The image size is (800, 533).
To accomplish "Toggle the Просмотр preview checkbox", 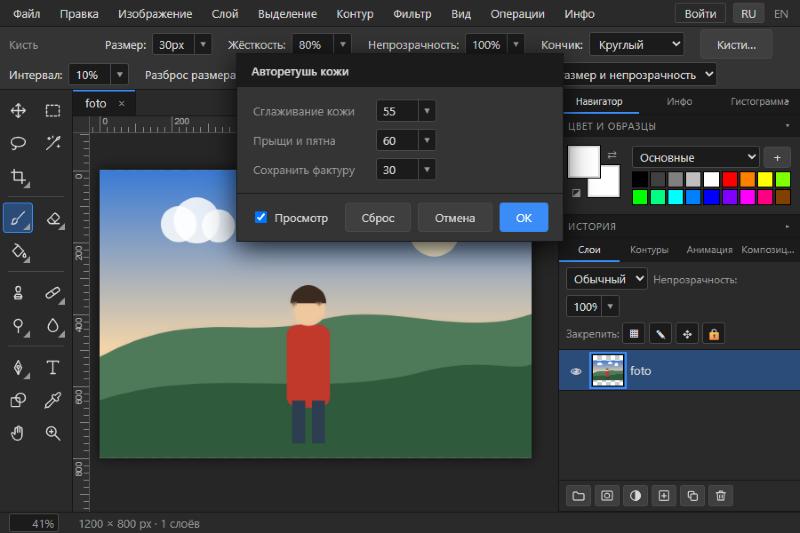I will coord(261,217).
